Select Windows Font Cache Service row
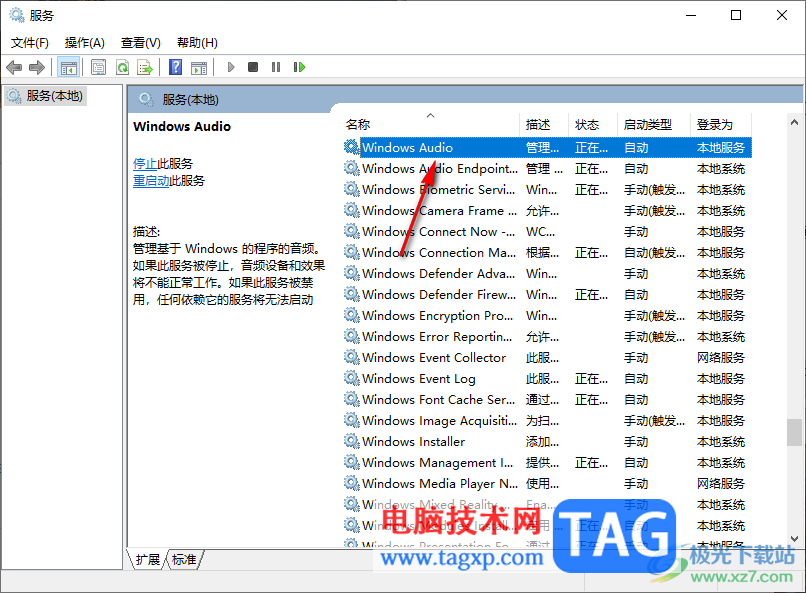806x593 pixels. pyautogui.click(x=547, y=400)
